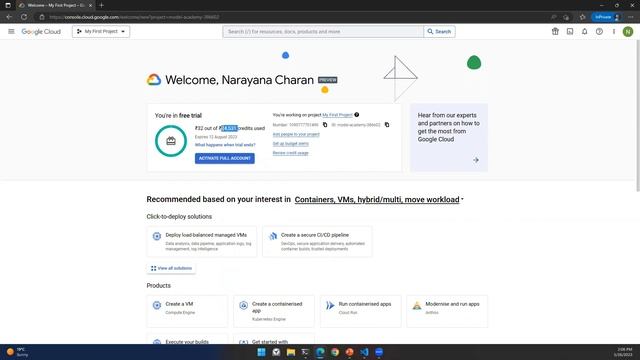Screen dimensions: 640x360
Task: Copy the project ID
Action: coord(387,124)
